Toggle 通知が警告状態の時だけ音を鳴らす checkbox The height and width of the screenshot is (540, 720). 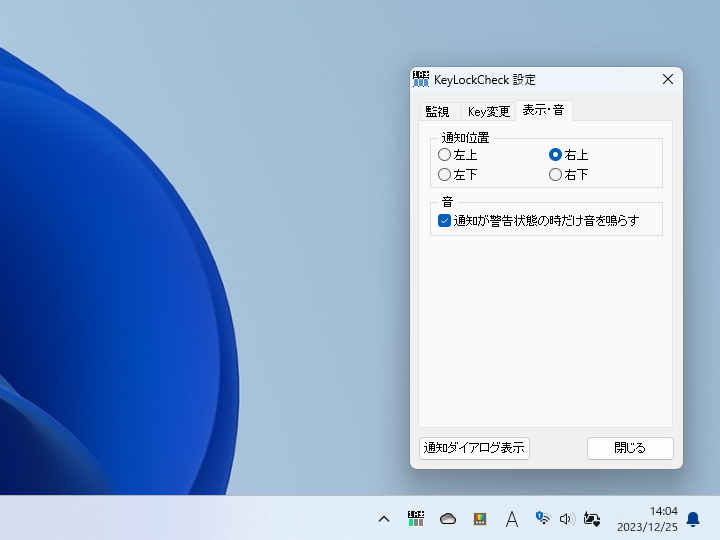(538, 221)
